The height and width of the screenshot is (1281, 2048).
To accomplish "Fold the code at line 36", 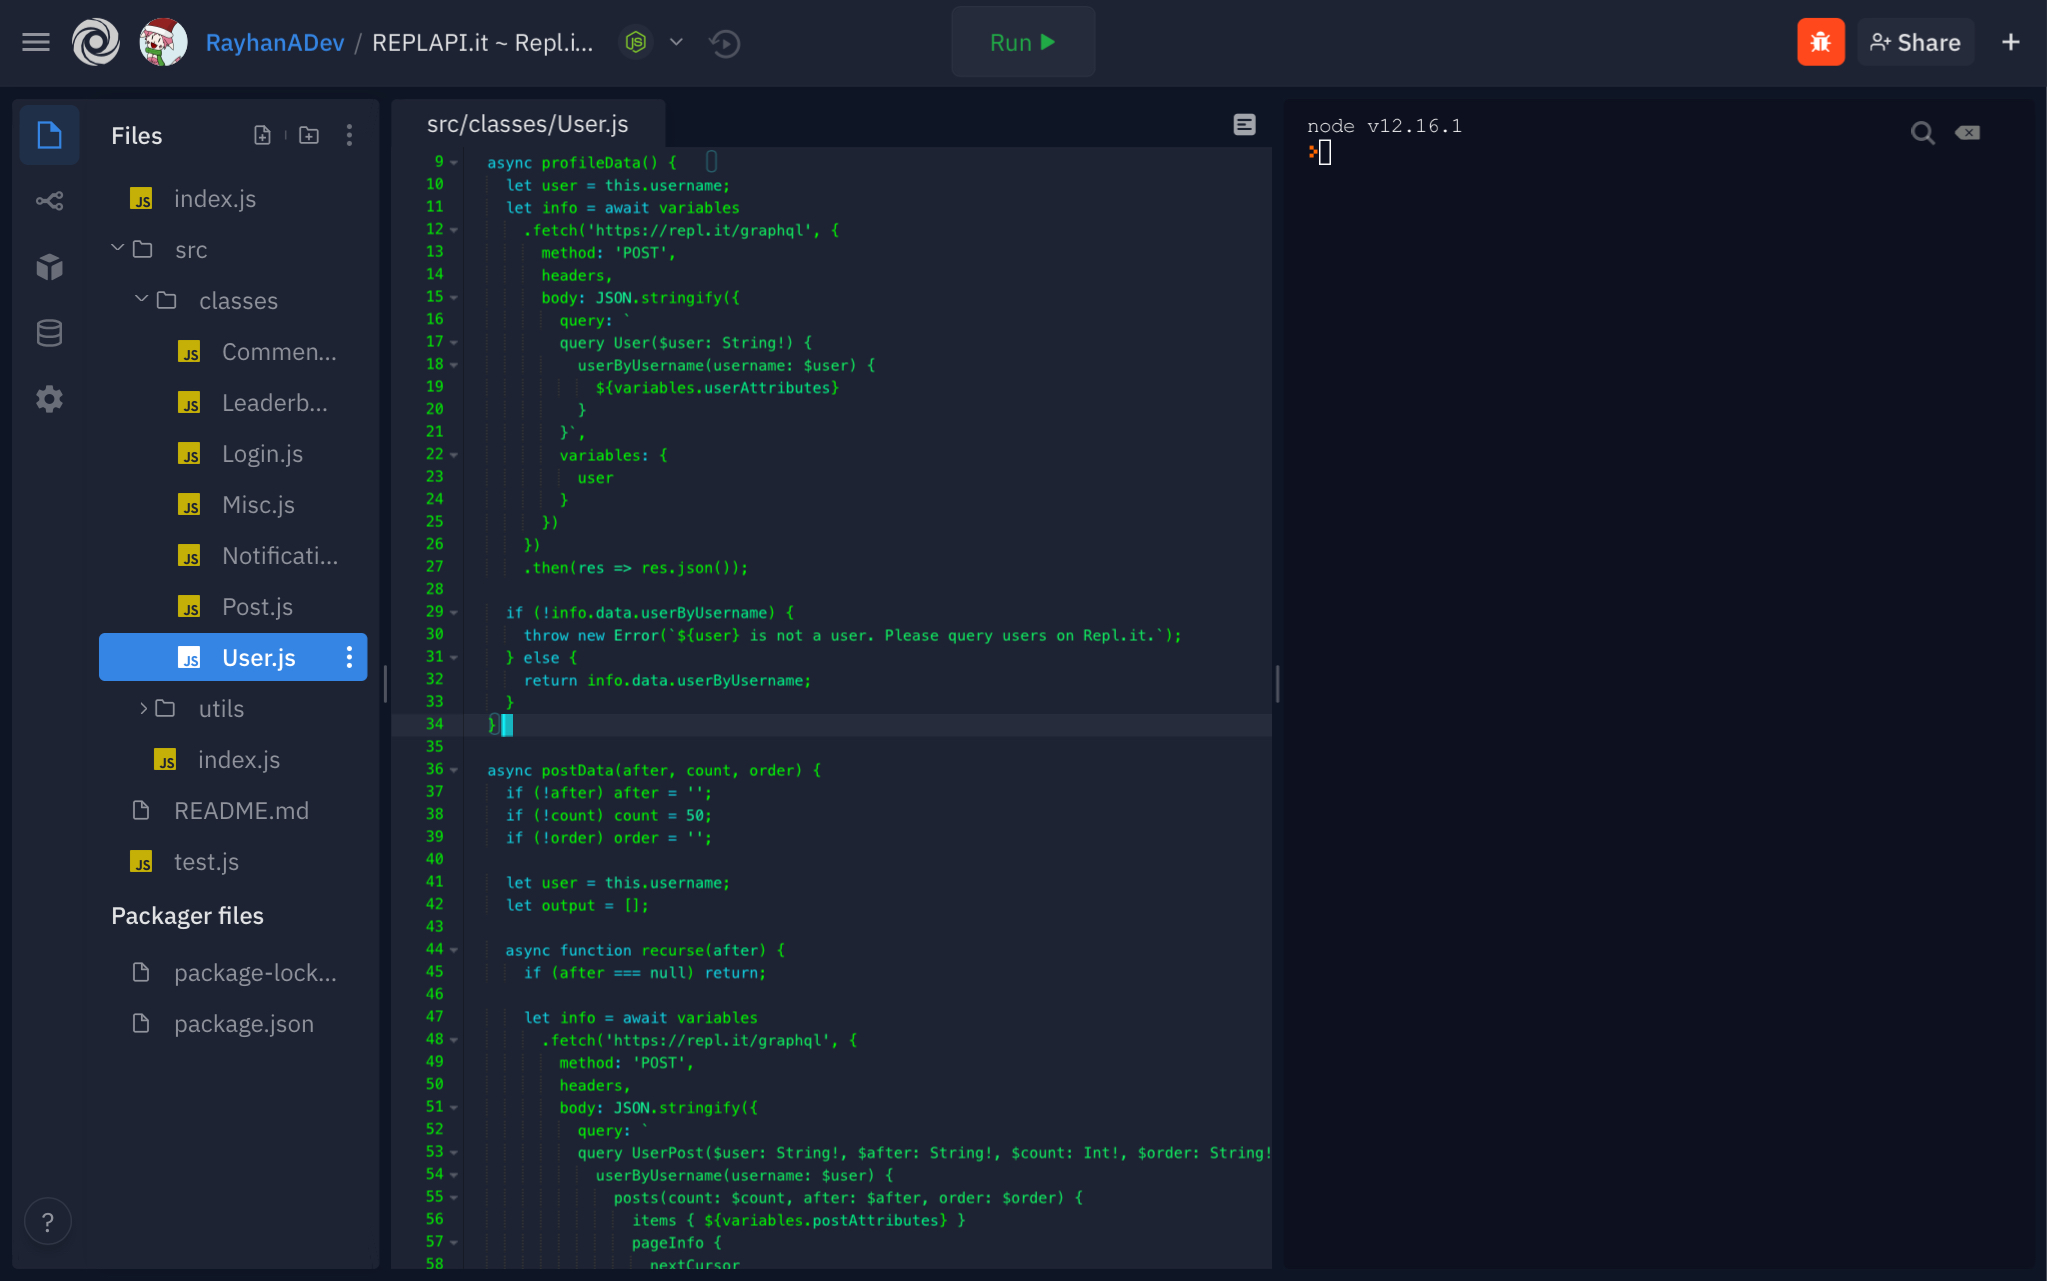I will (454, 770).
